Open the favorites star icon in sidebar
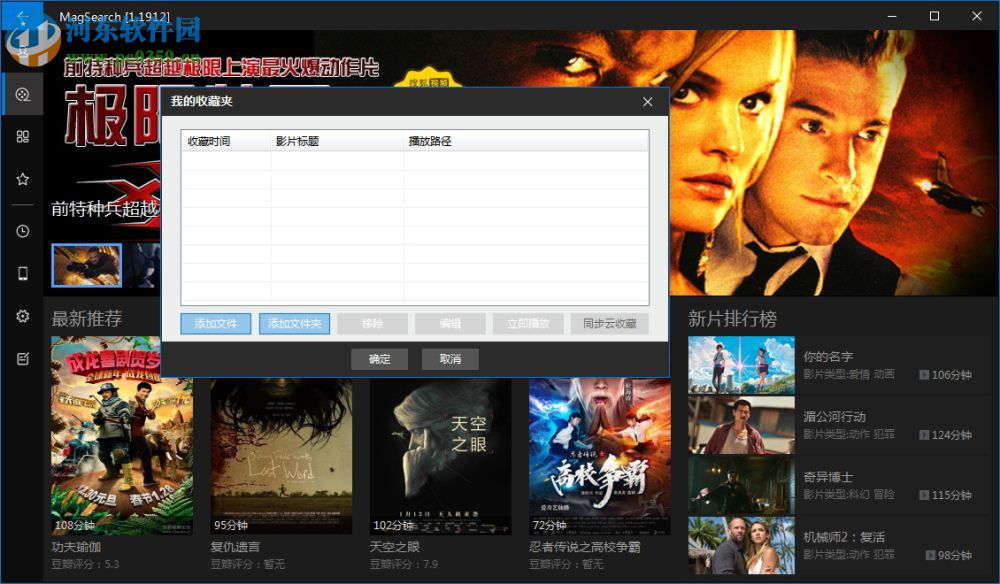Viewport: 1000px width, 584px height. 22,179
